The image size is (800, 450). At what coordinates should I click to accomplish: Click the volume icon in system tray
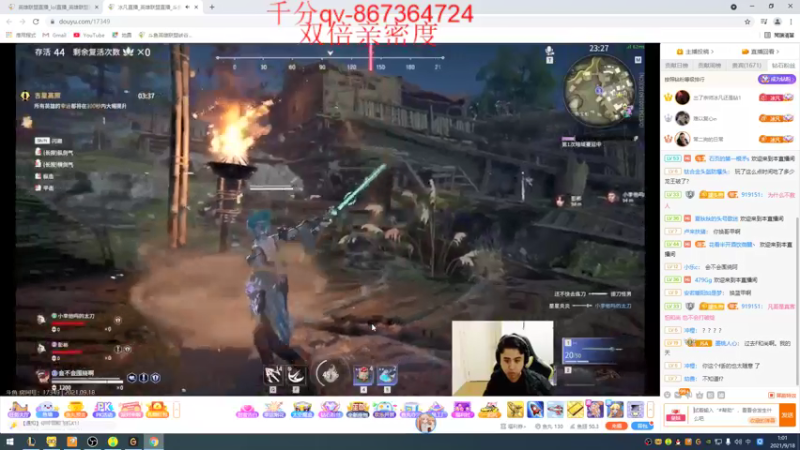(x=738, y=442)
